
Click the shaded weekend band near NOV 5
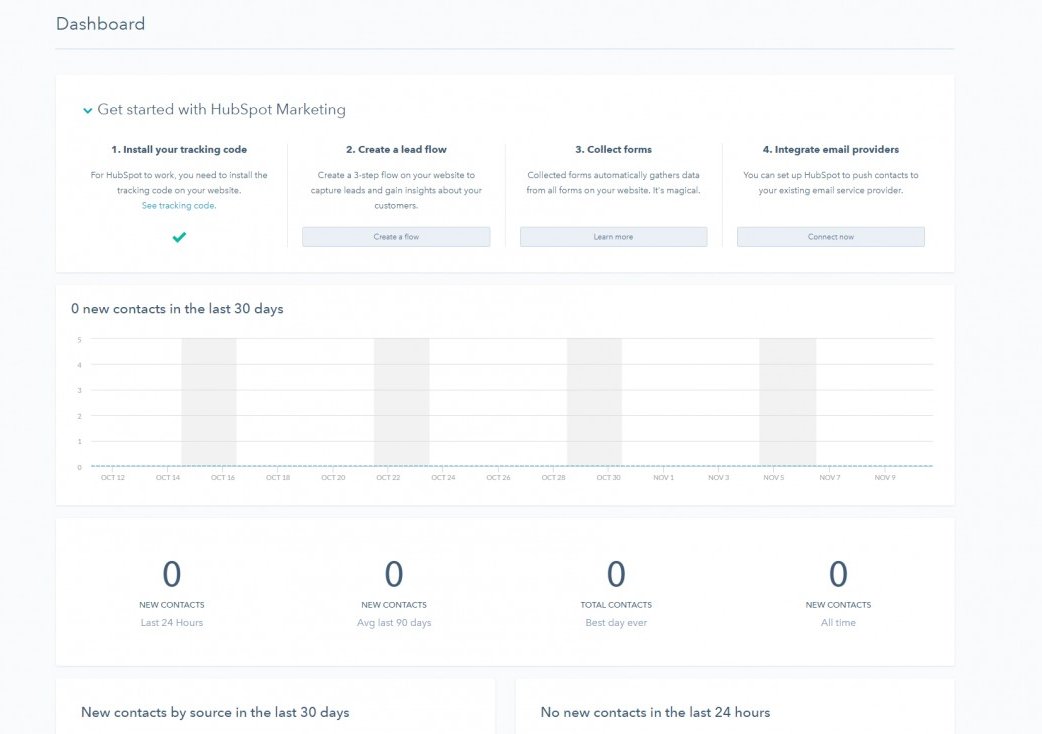click(x=787, y=402)
